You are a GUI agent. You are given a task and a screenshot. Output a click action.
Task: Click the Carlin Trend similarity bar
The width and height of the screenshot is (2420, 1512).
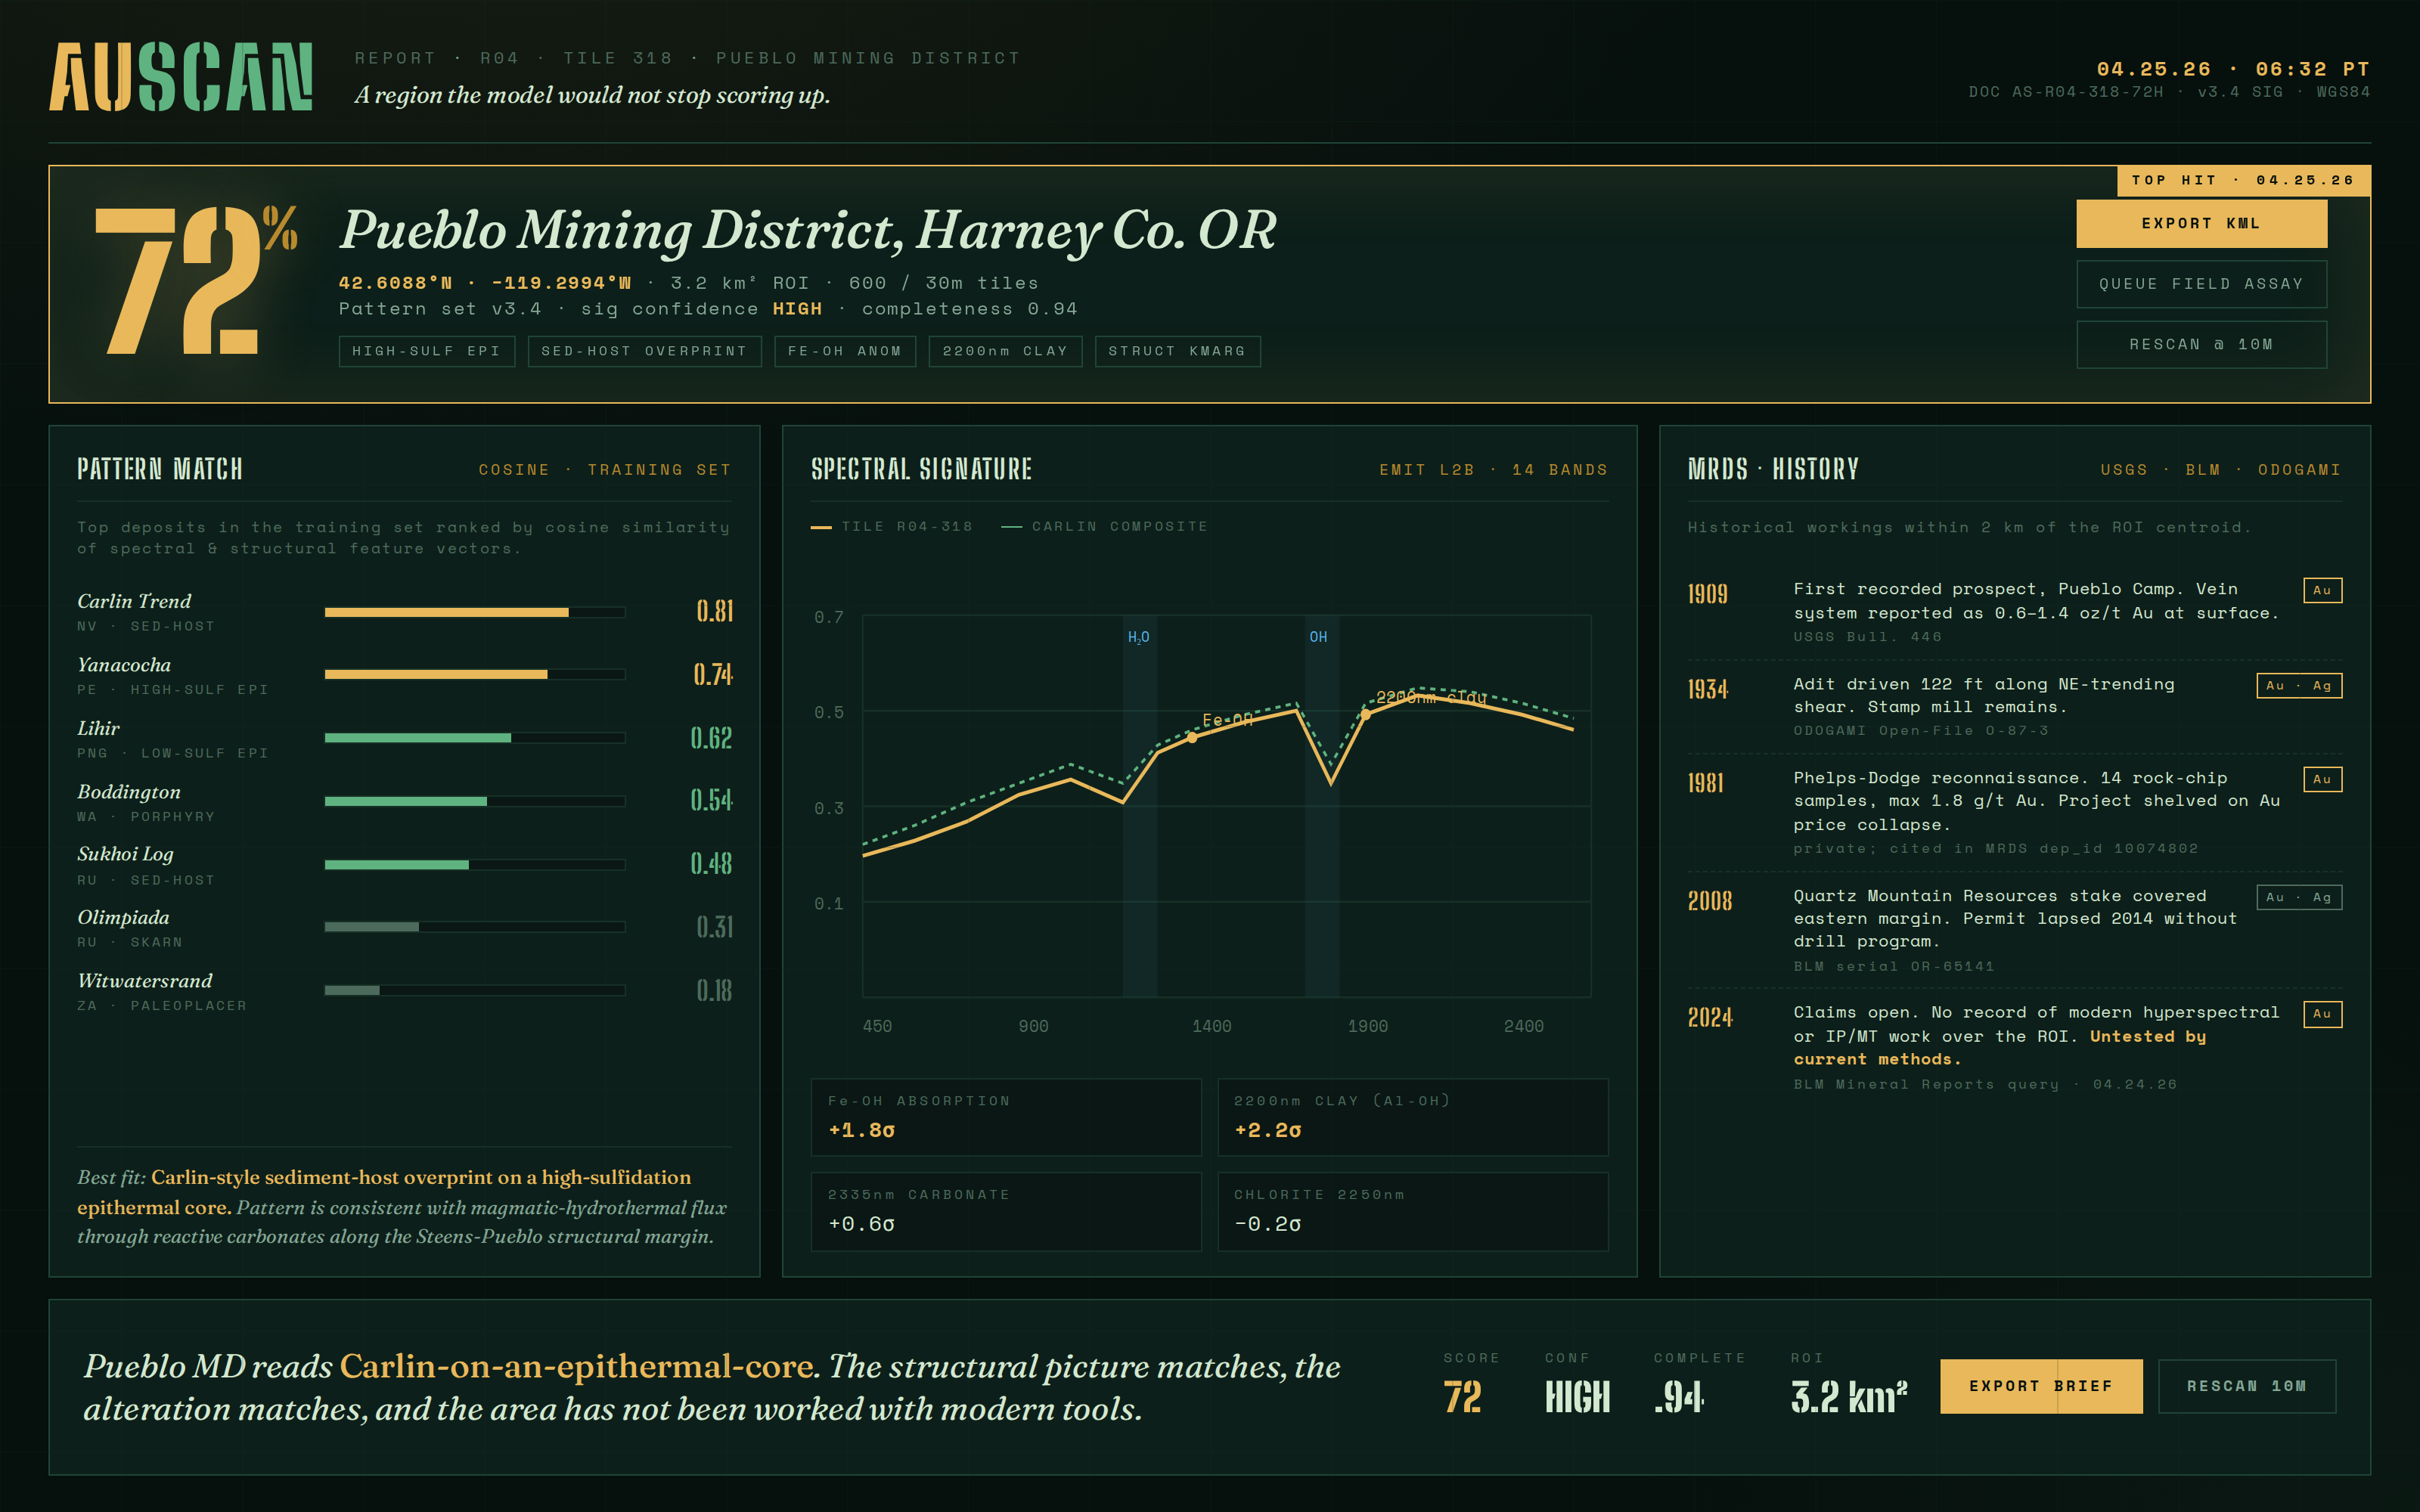click(474, 612)
